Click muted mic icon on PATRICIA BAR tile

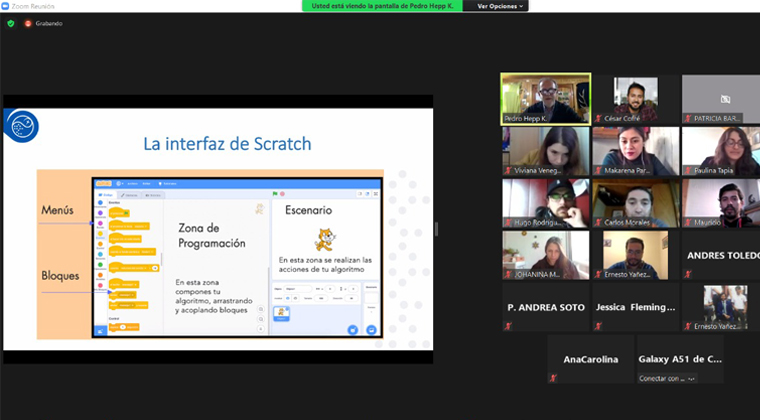click(688, 118)
